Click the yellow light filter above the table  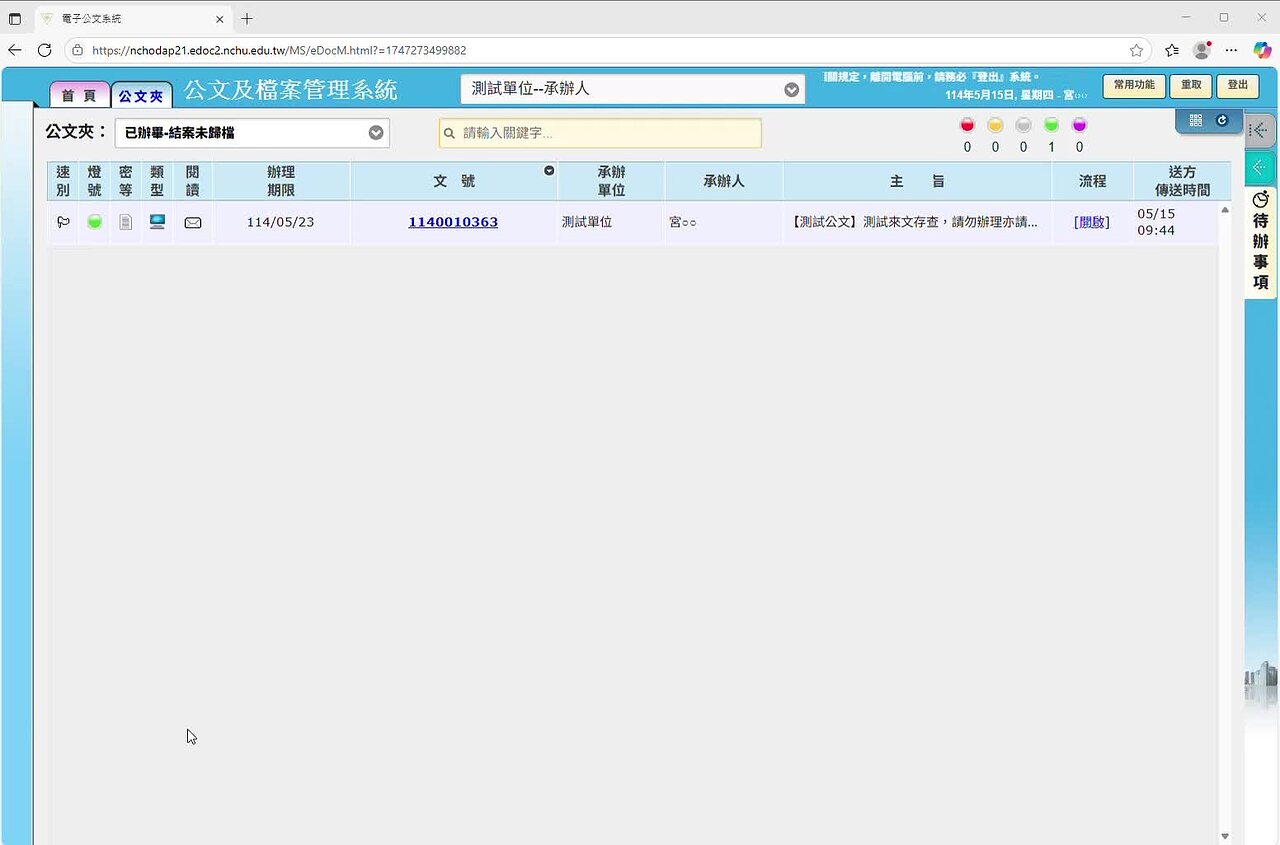click(995, 125)
